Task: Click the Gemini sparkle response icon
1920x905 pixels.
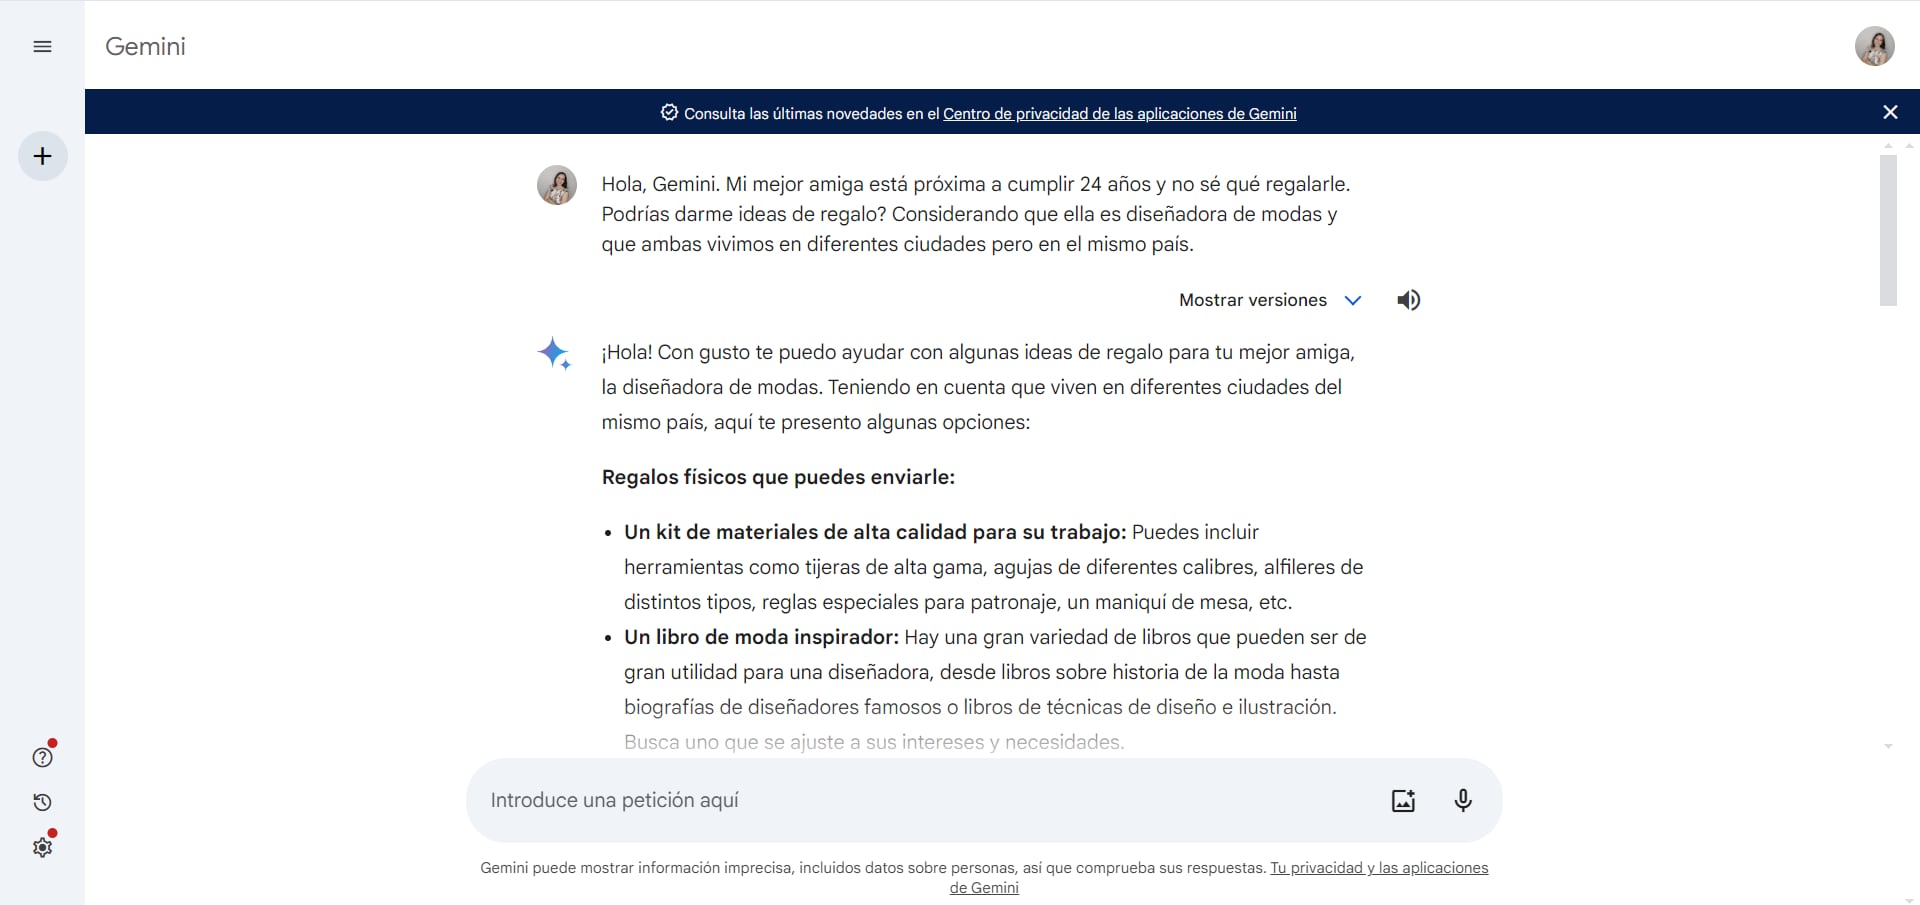Action: pos(554,353)
